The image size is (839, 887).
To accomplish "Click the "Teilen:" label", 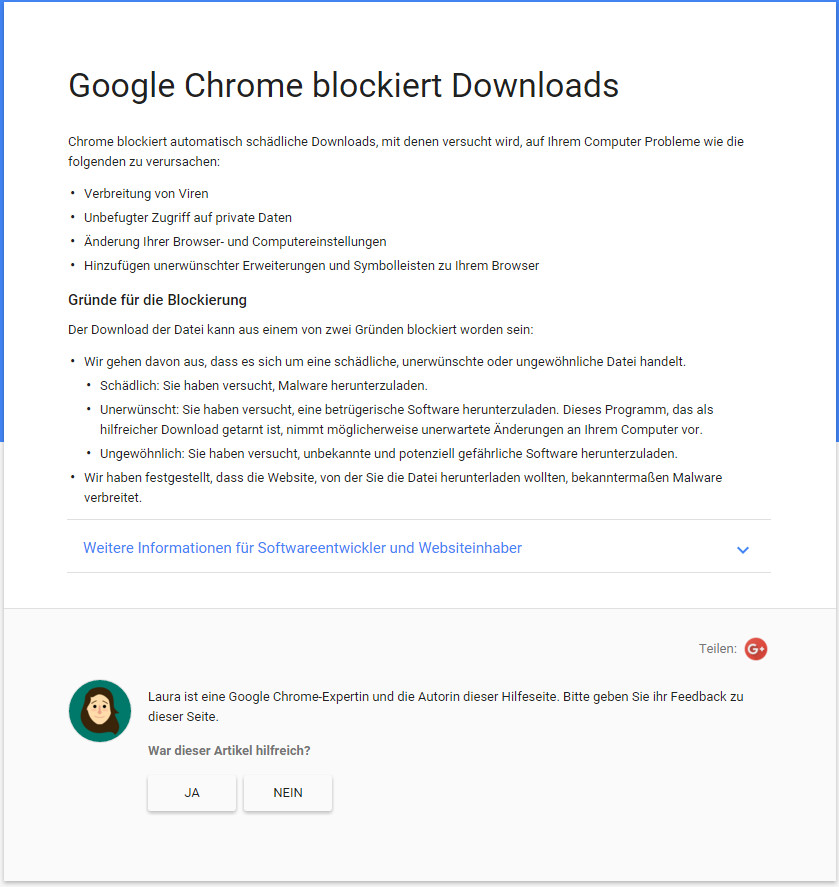I will tap(717, 649).
